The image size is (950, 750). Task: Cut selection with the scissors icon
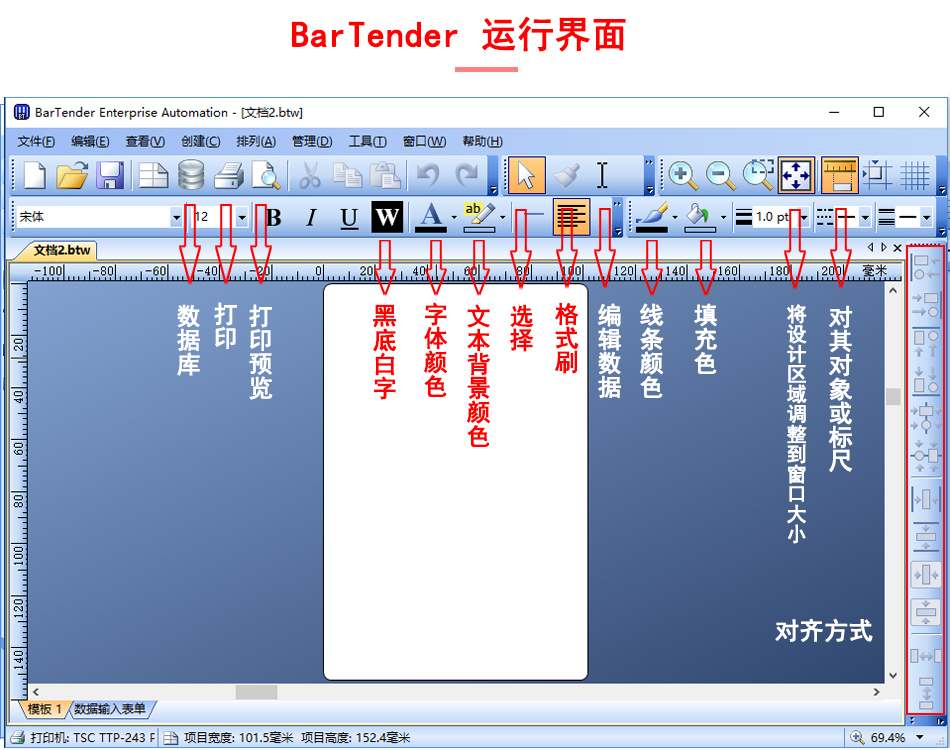(x=310, y=176)
